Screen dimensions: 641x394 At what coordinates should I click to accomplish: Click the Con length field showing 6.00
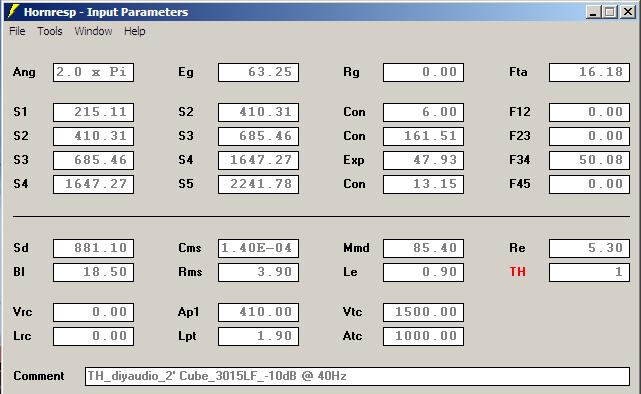tap(423, 112)
